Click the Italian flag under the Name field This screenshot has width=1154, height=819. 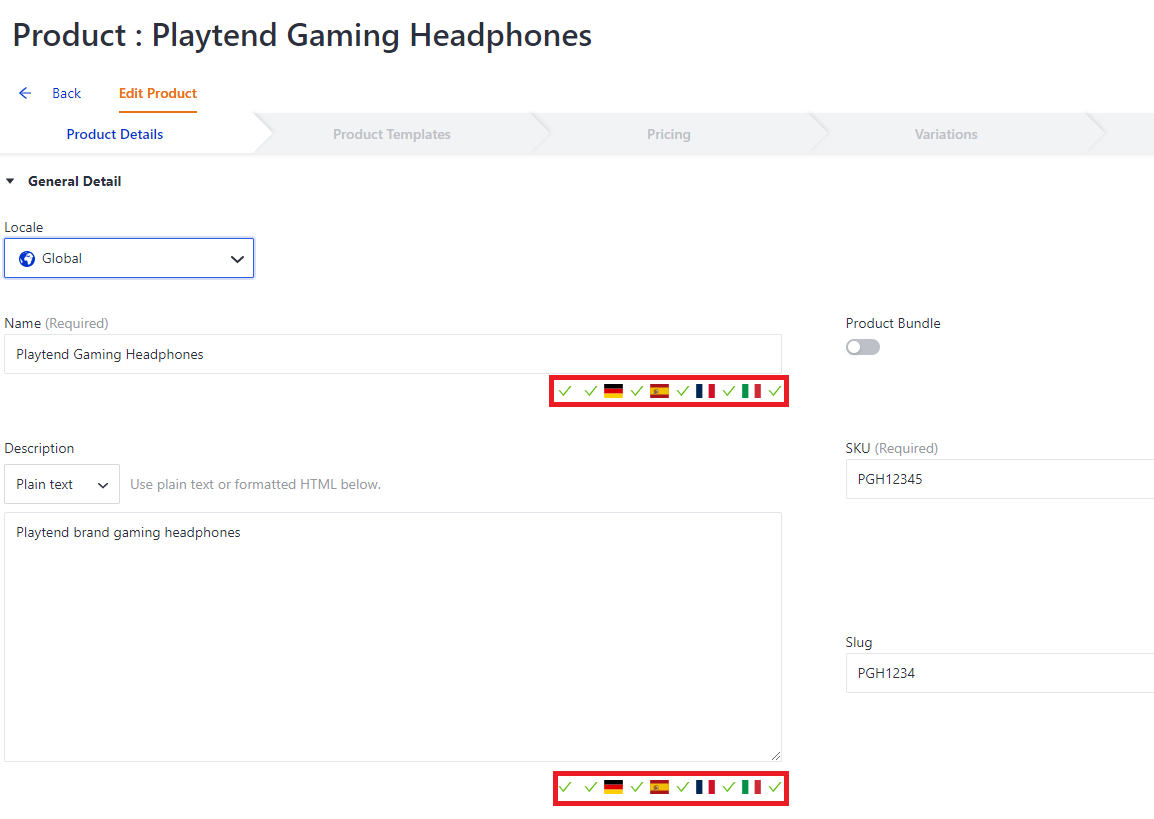click(x=751, y=391)
